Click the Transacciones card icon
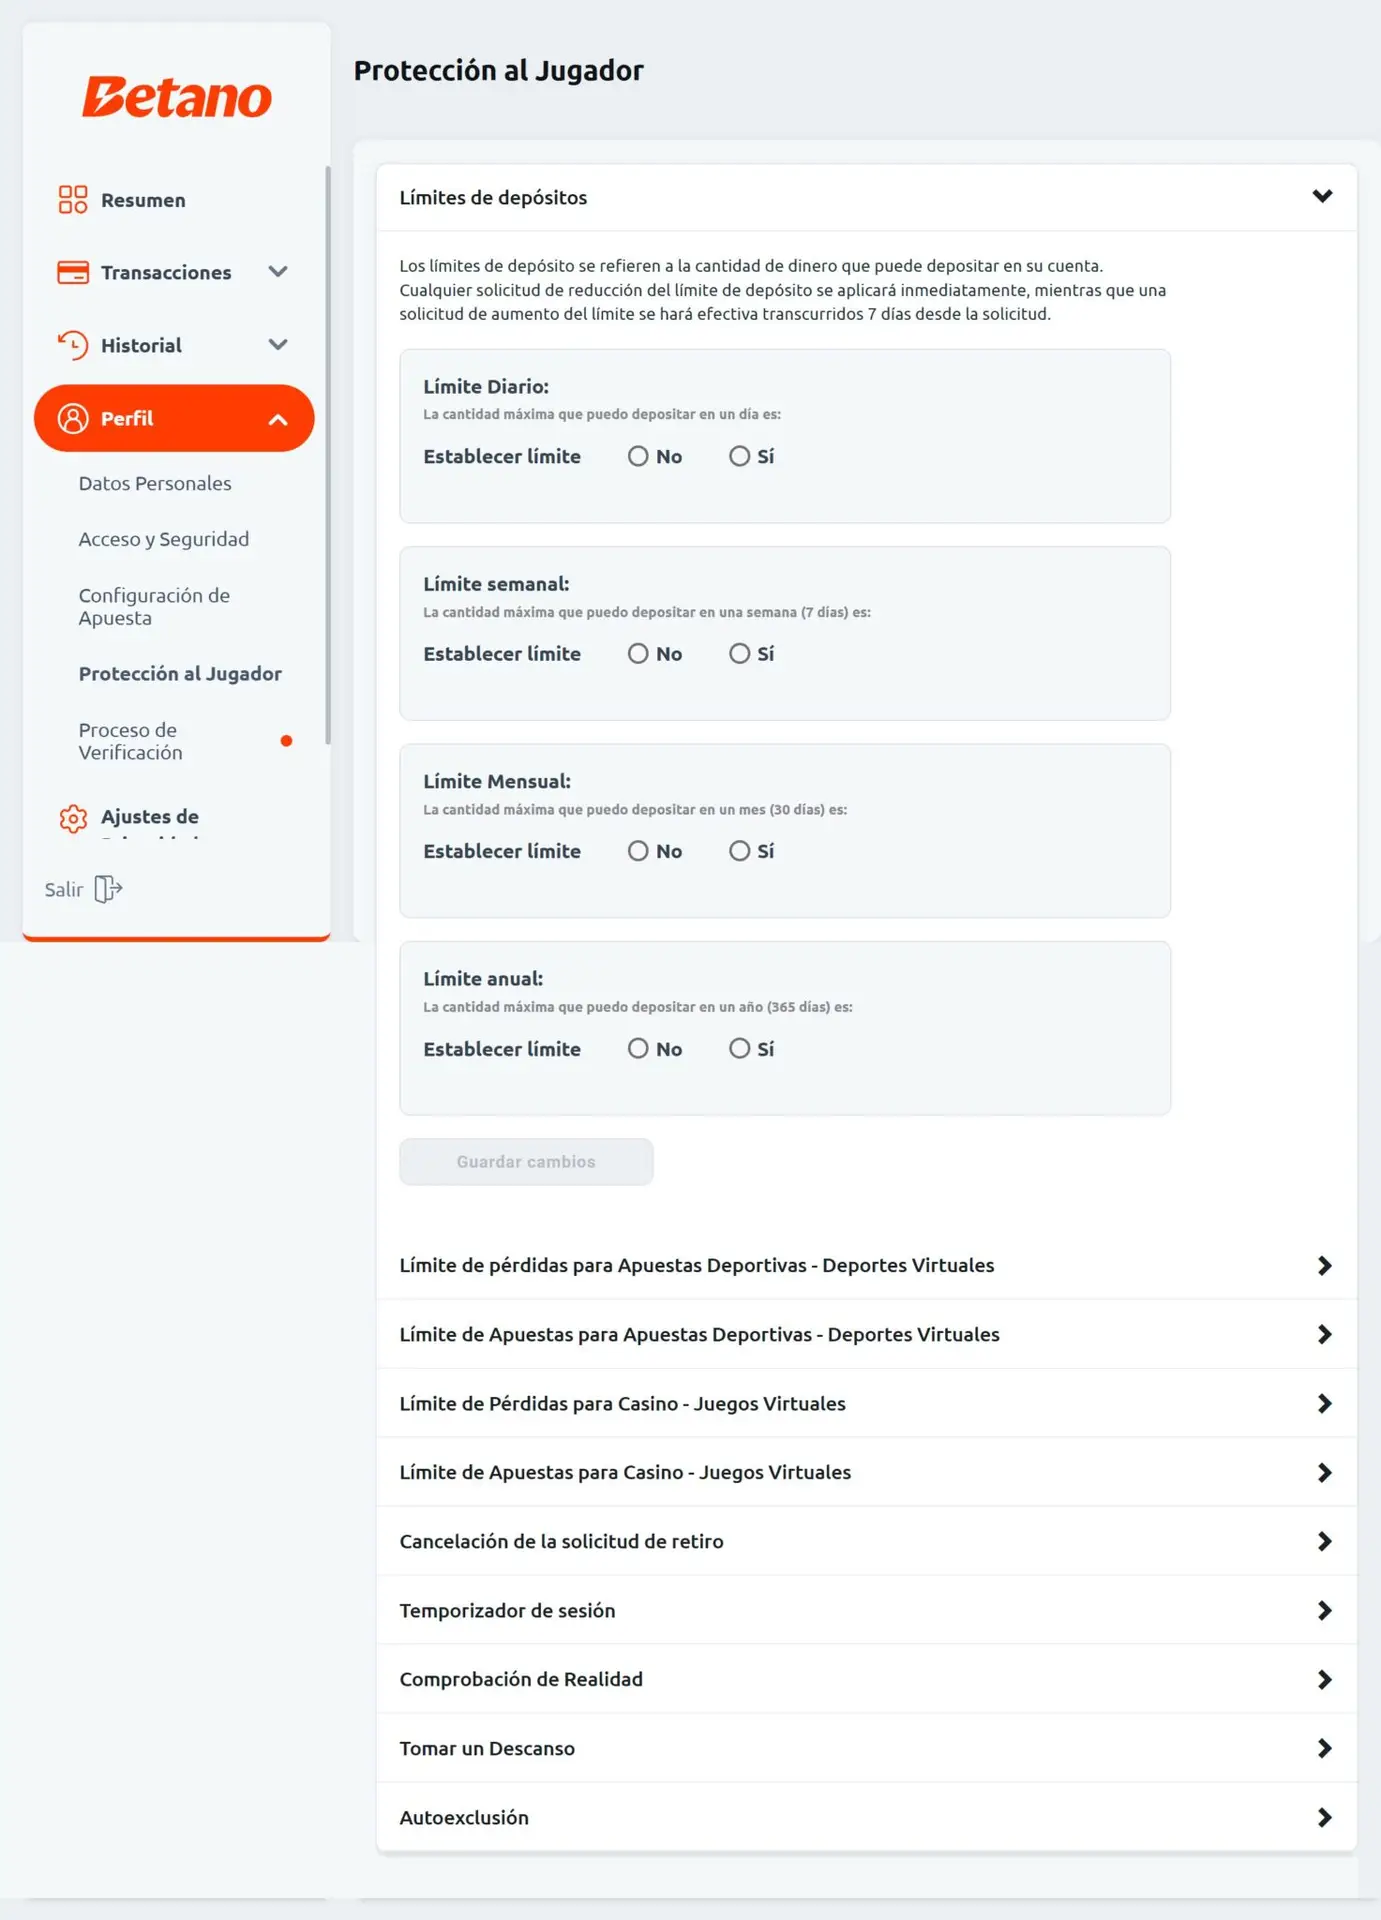Screen dimensions: 1381x1920 tap(72, 272)
